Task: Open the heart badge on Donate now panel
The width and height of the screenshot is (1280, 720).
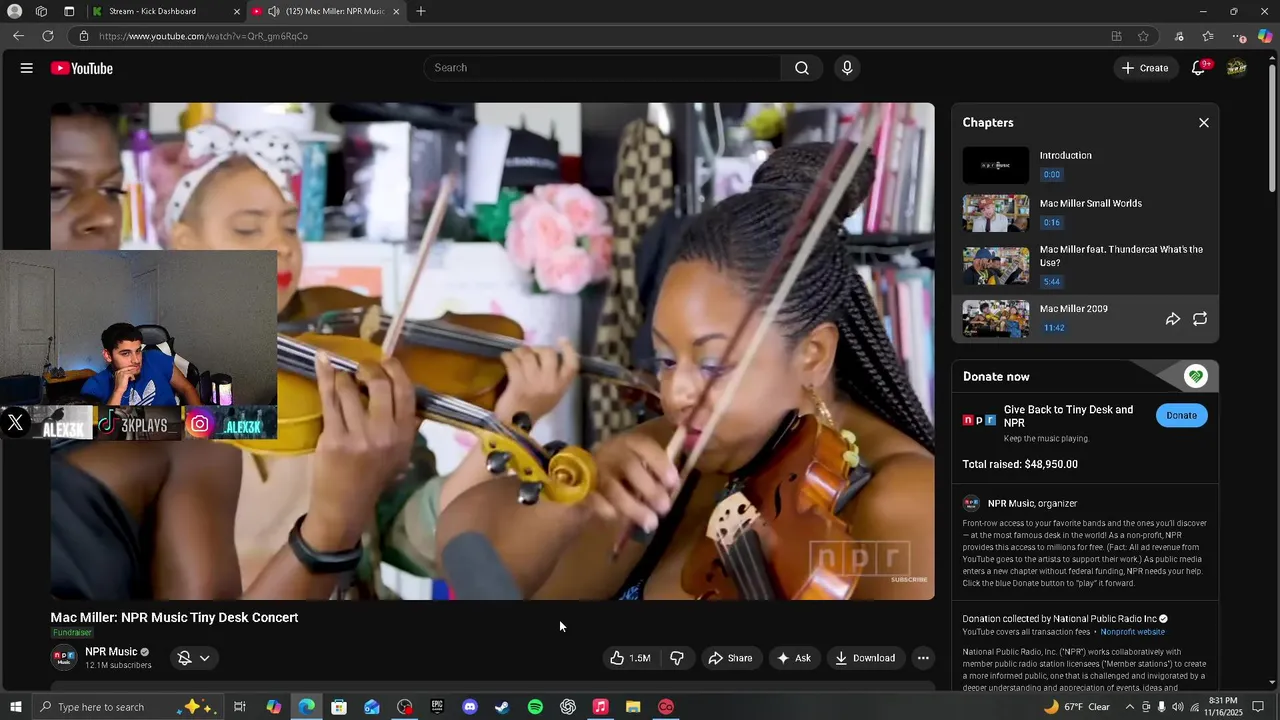Action: pos(1195,376)
